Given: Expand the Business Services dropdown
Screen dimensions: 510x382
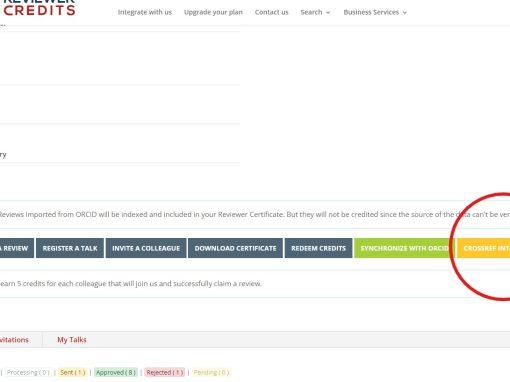Looking at the screenshot, I should [375, 12].
